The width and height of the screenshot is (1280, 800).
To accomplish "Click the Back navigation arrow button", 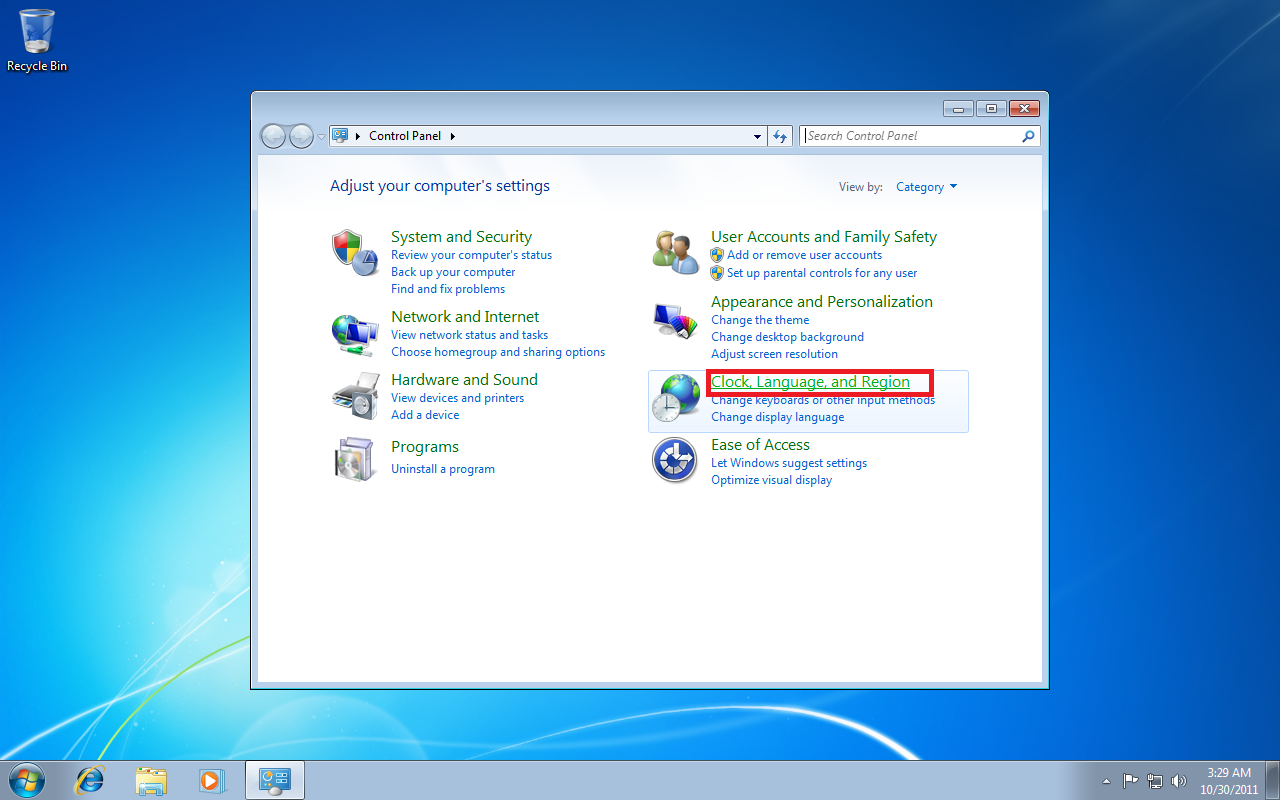I will 273,136.
